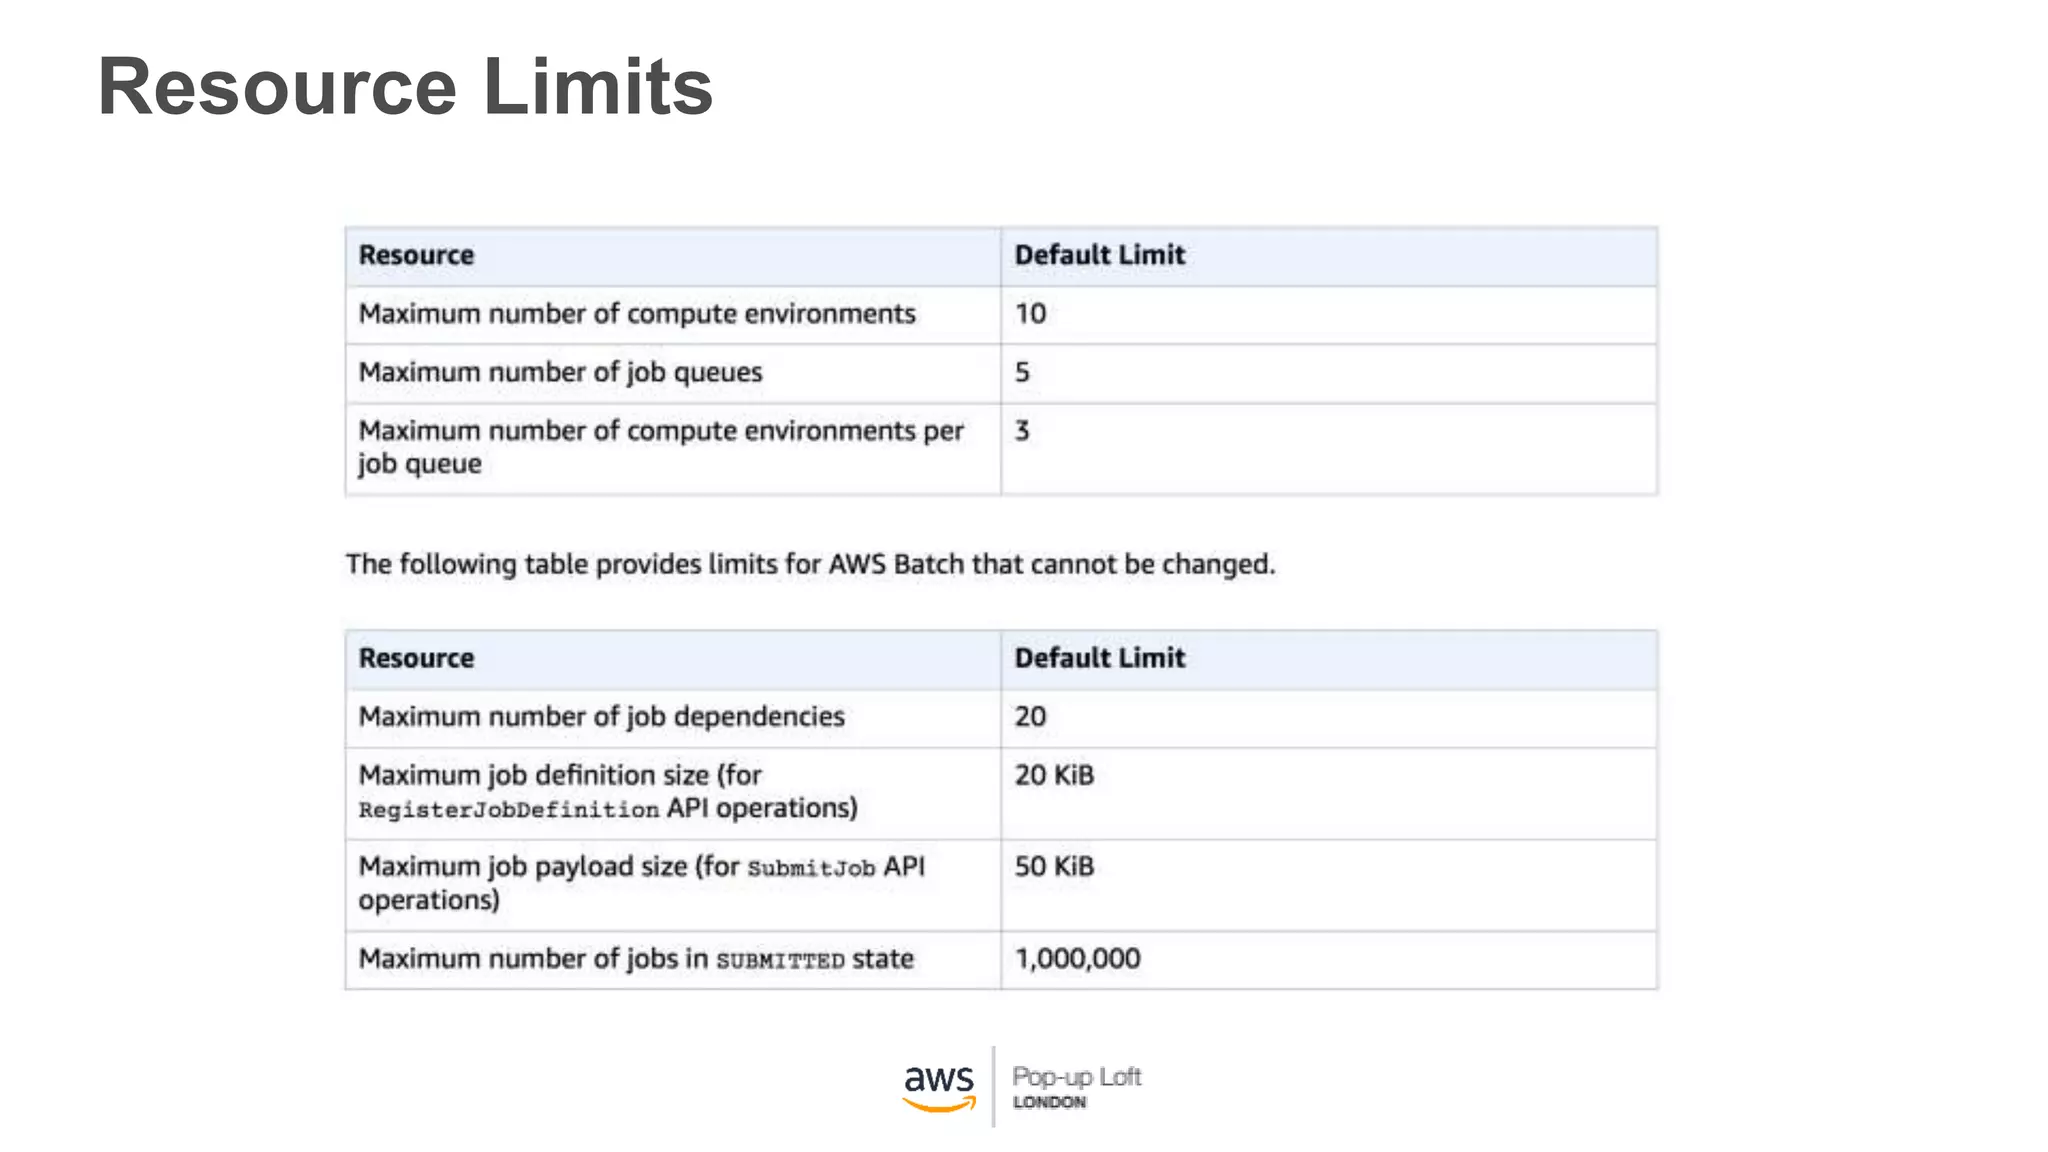Viewport: 2048px width, 1152px height.
Task: Select 'Maximum number of job queues' cell
Action: [x=673, y=373]
